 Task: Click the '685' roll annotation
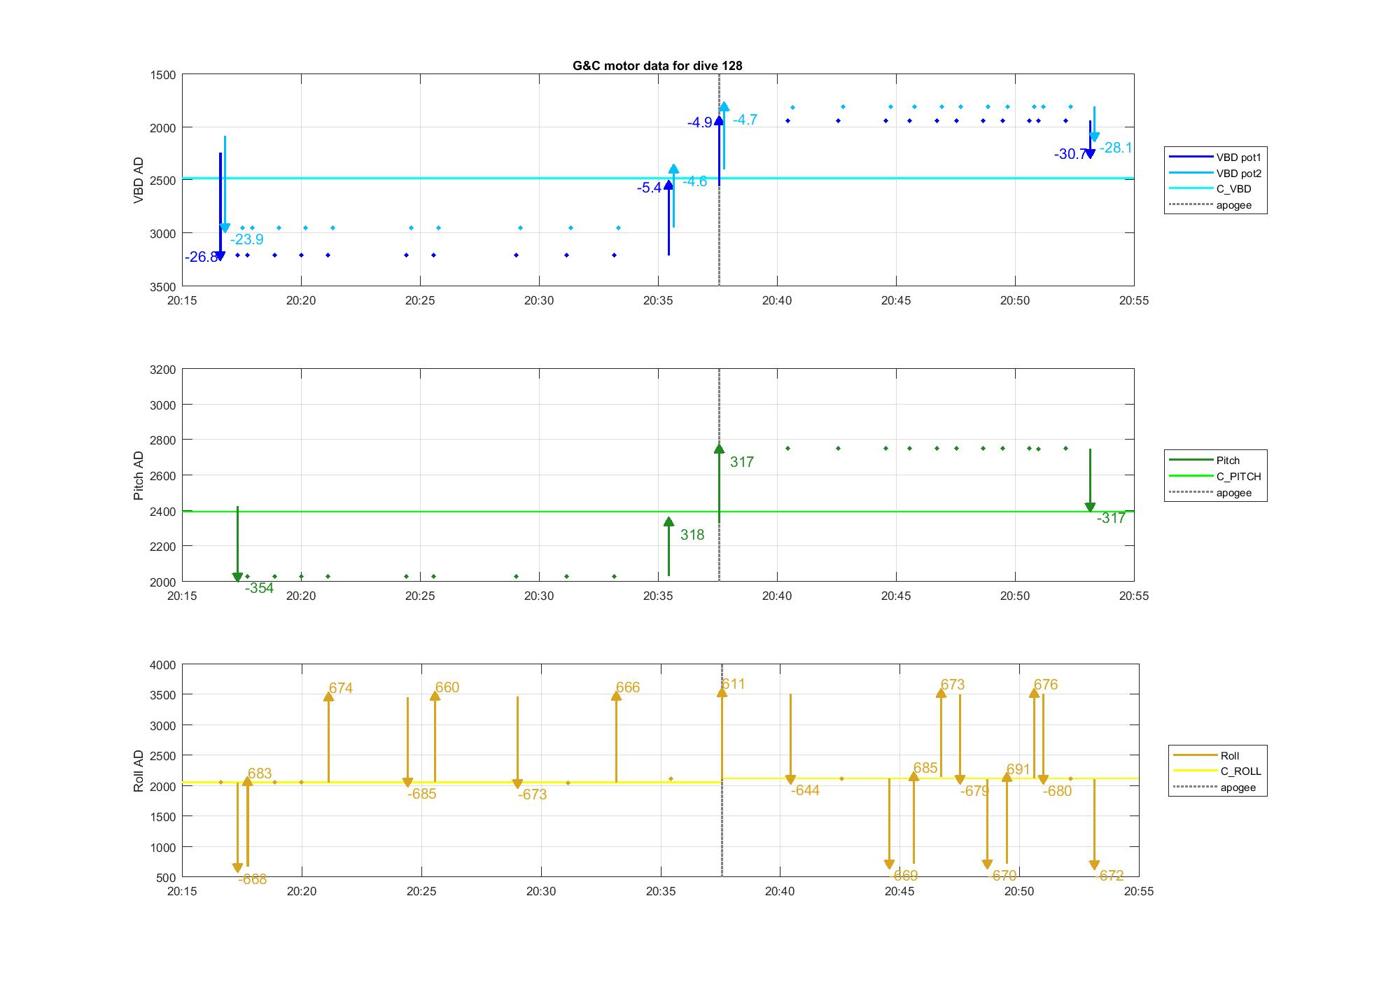[926, 769]
